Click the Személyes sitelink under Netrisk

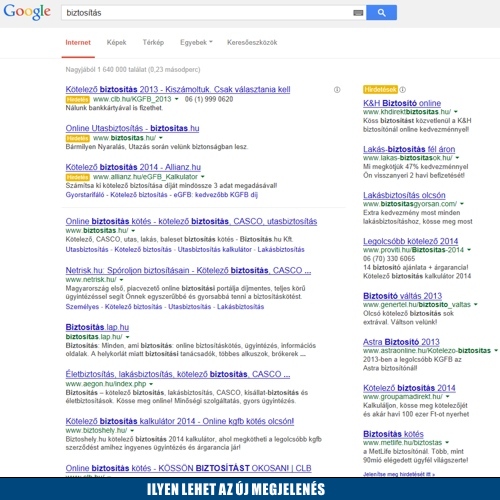point(82,307)
